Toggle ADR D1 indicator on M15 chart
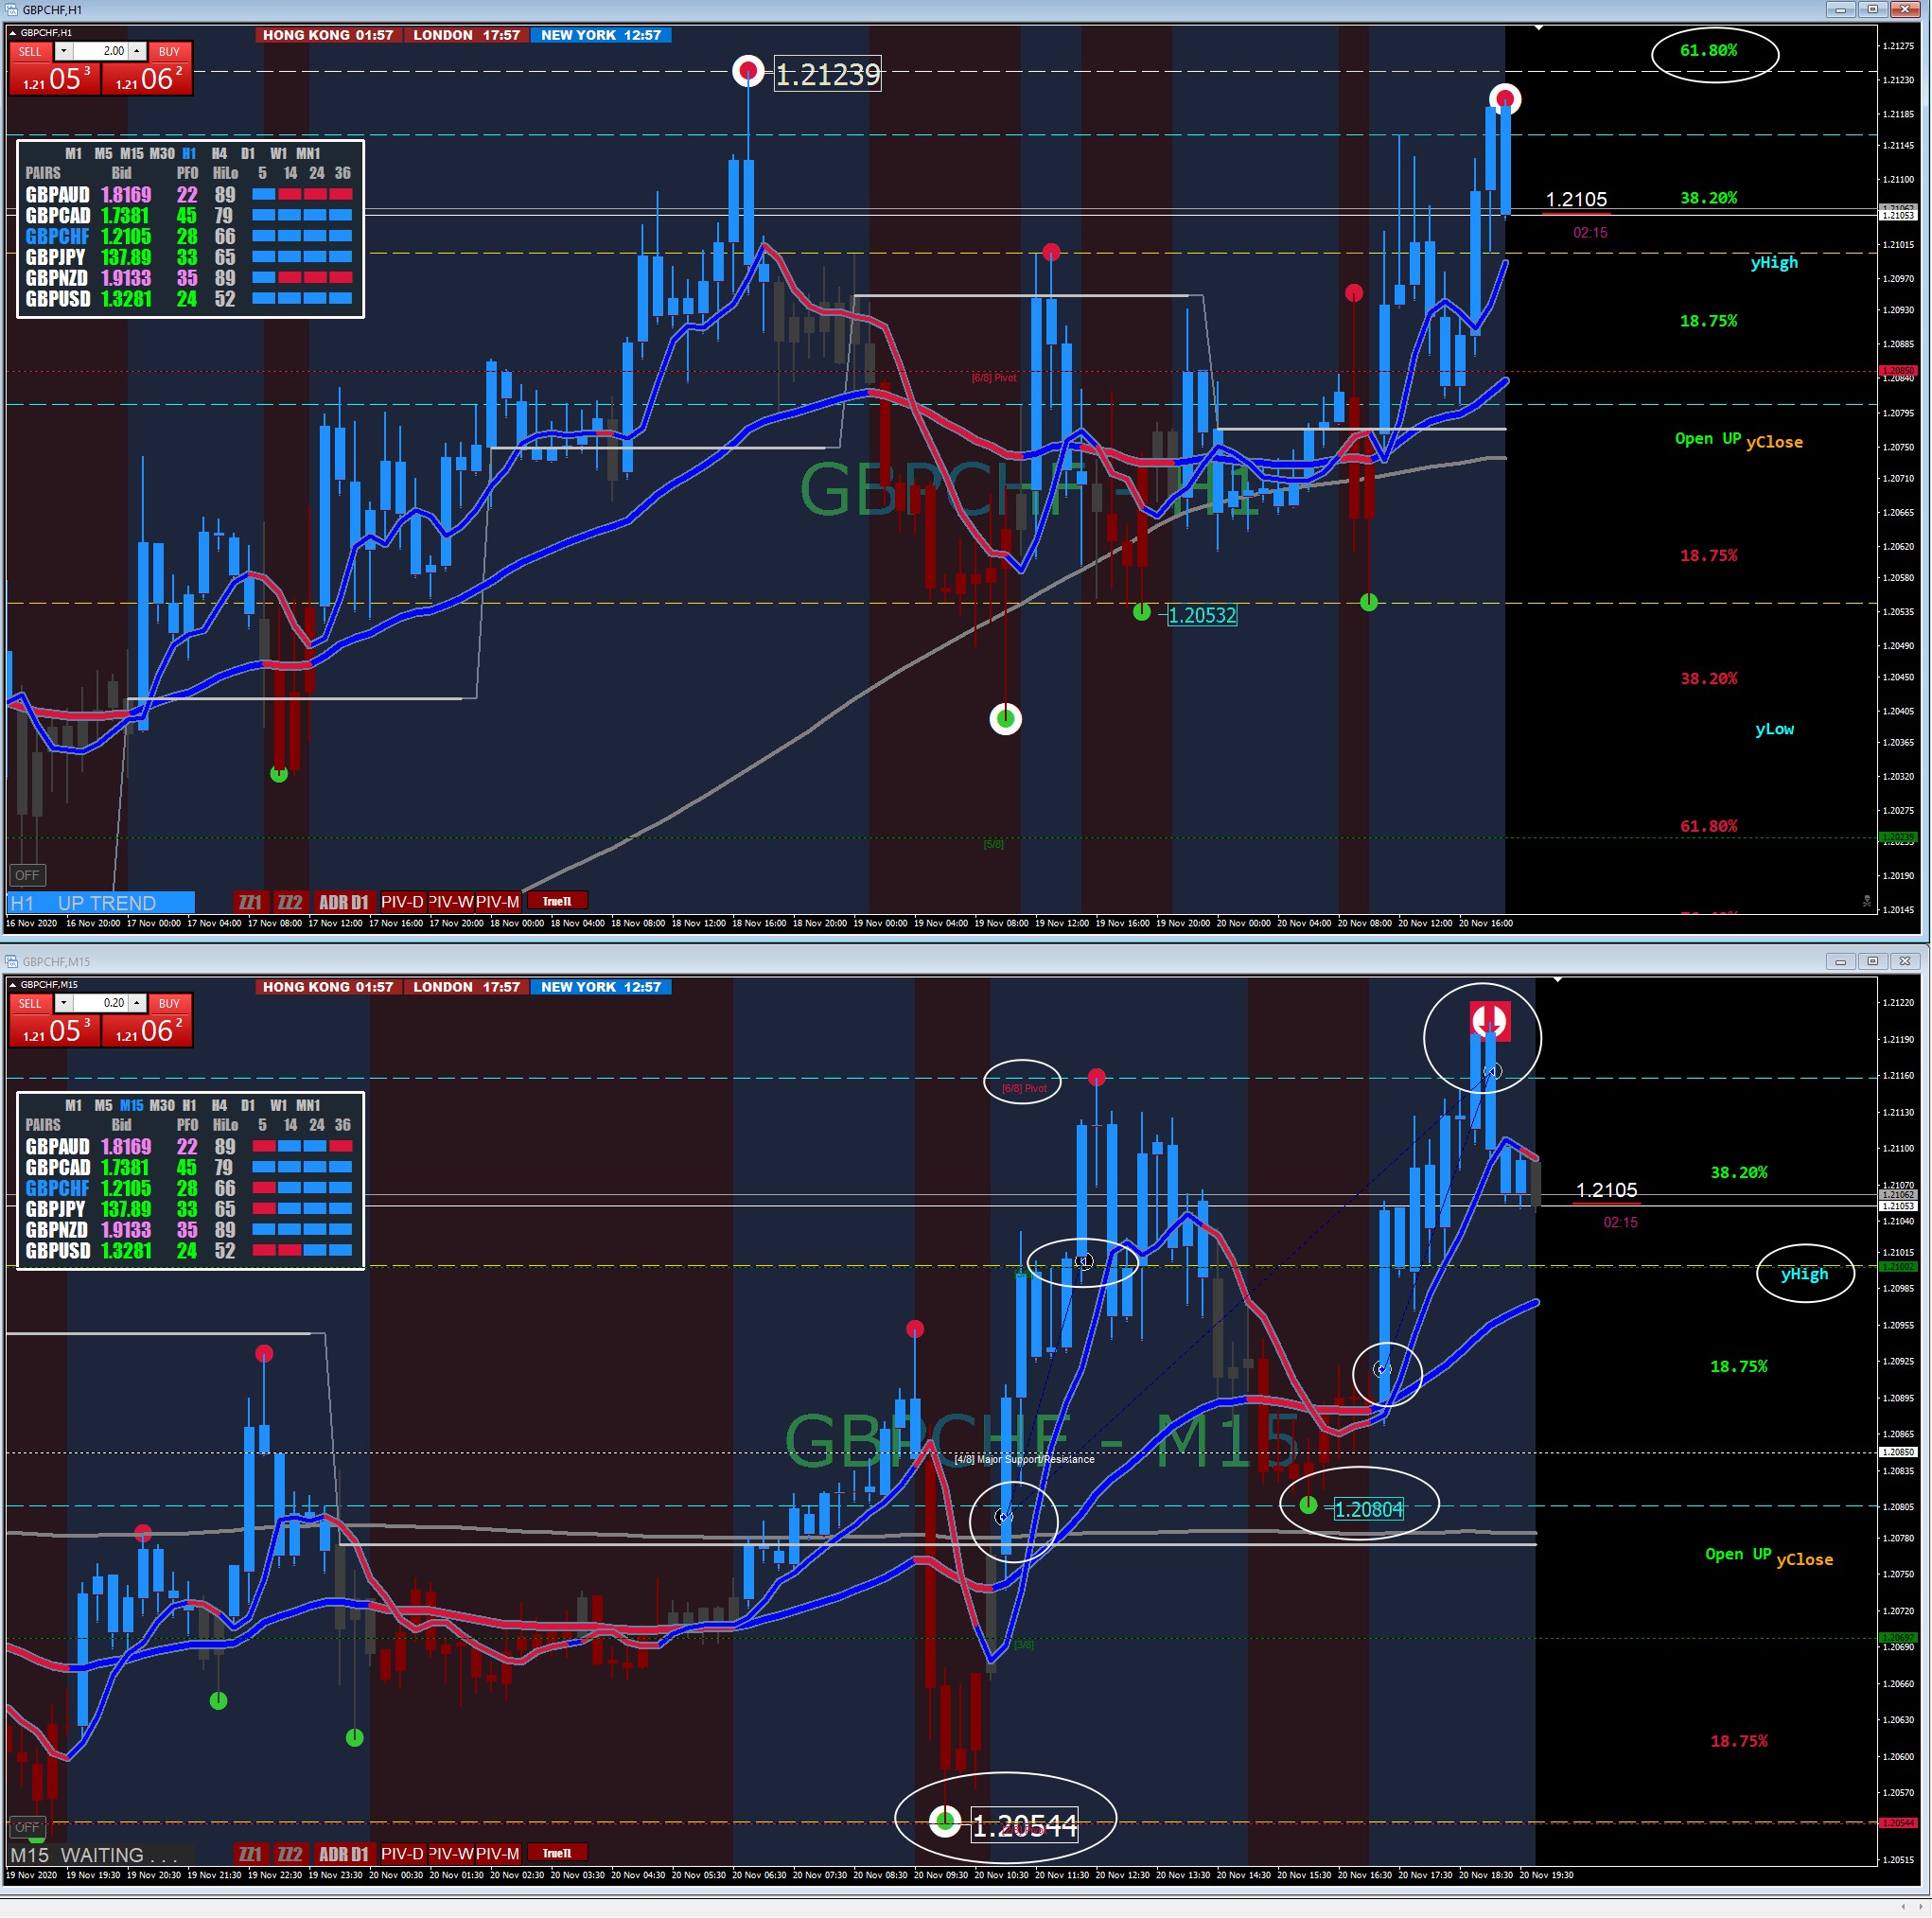1932x1918 pixels. click(343, 1854)
